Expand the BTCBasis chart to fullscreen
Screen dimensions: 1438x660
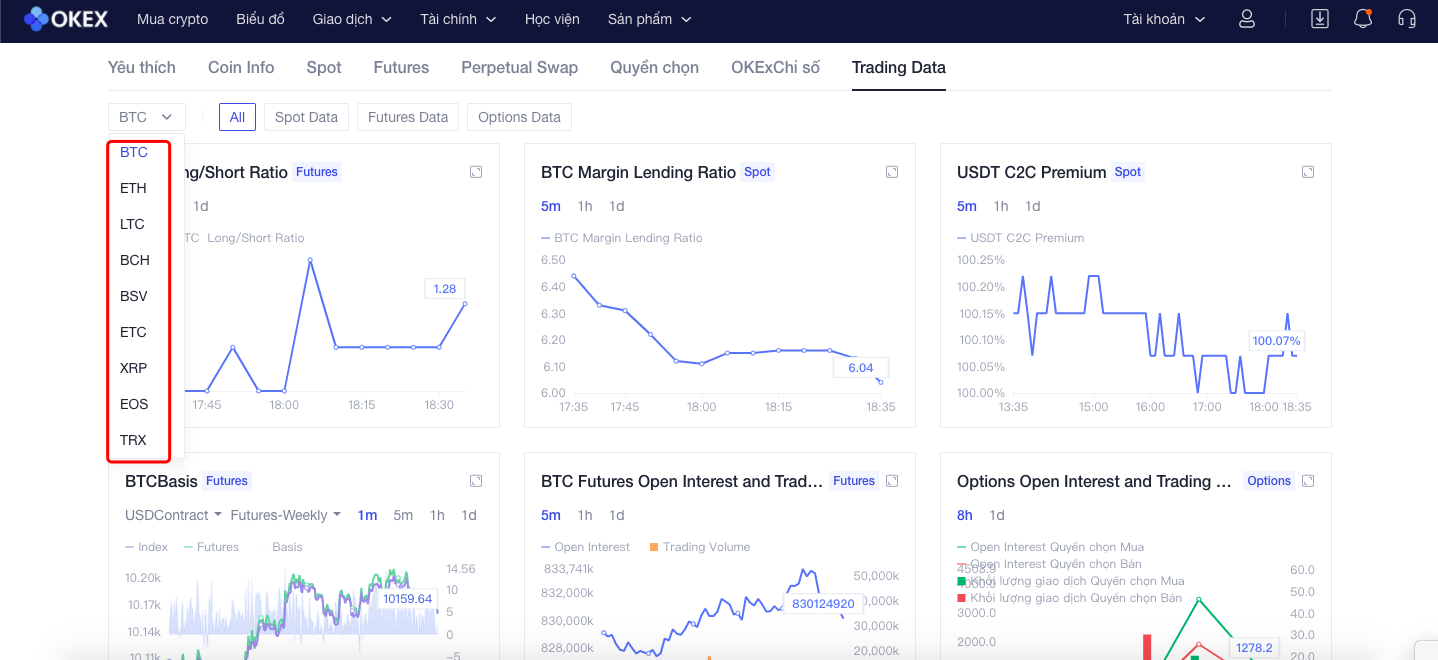(x=476, y=481)
